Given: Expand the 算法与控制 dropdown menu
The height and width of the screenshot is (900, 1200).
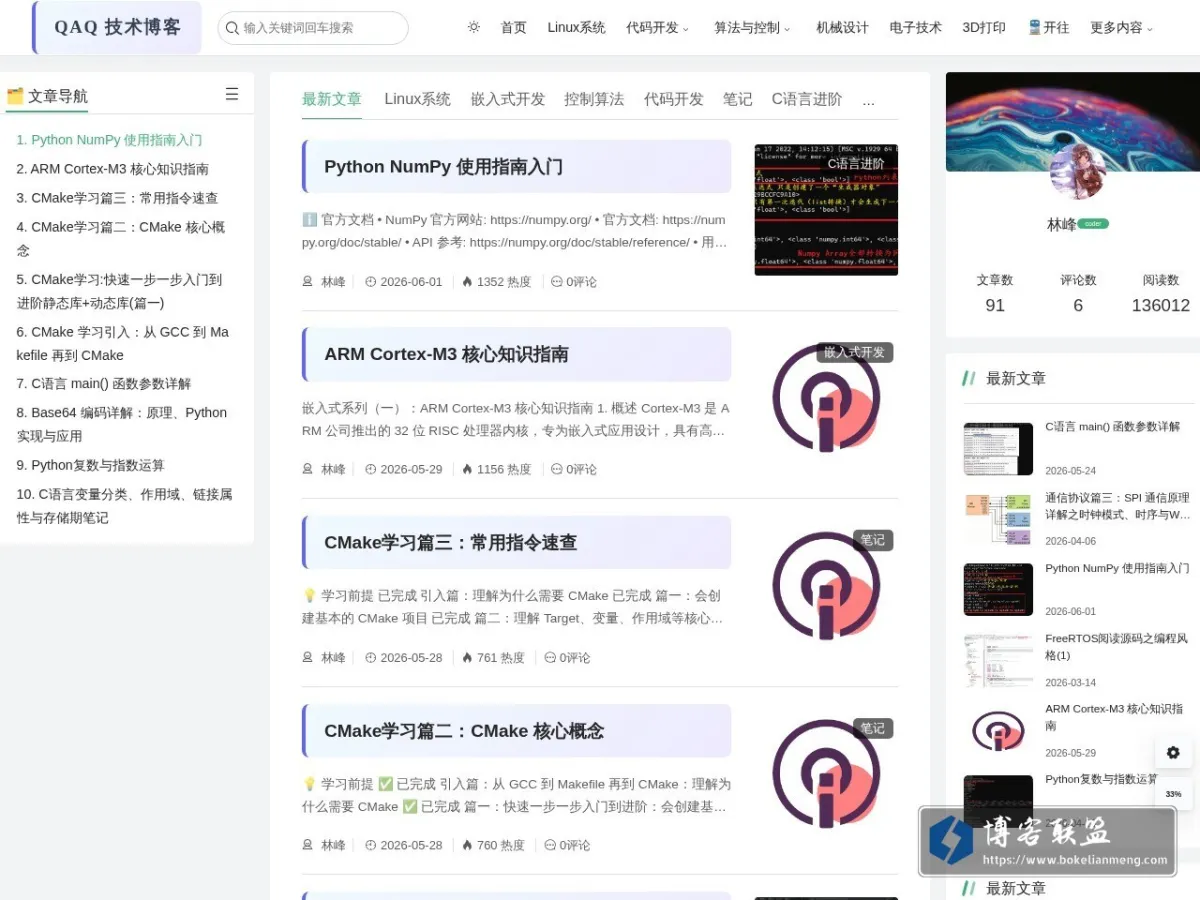Looking at the screenshot, I should click(752, 27).
